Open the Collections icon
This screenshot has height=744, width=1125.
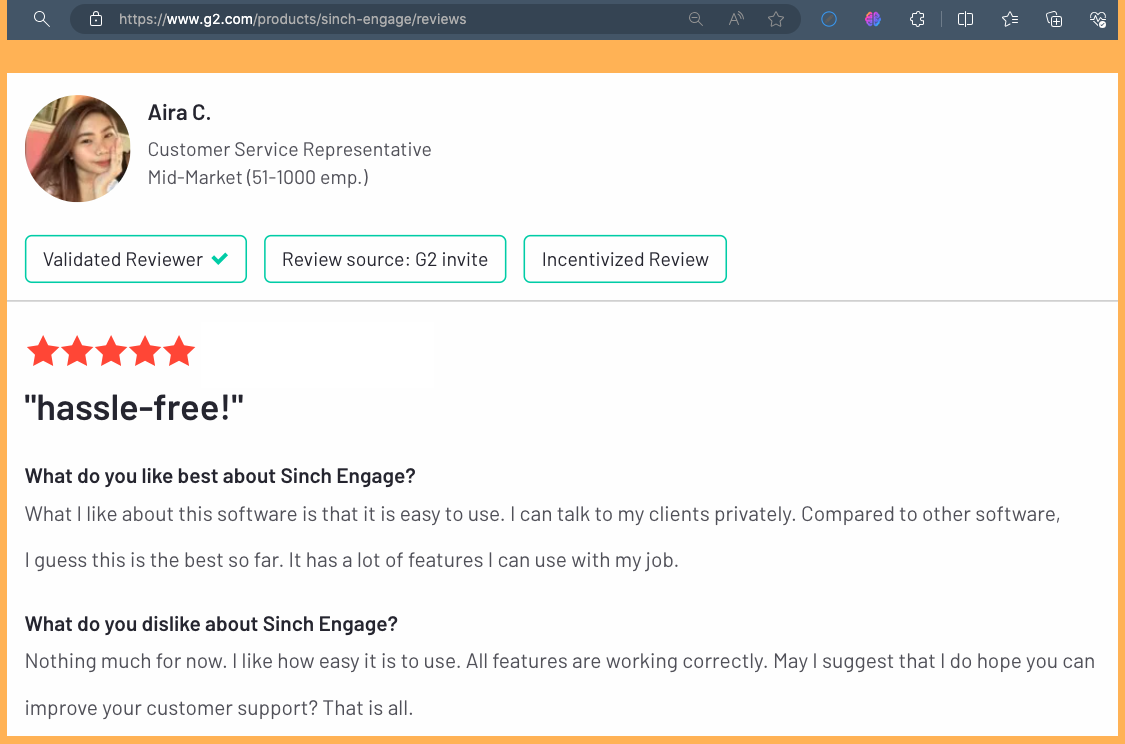point(1054,19)
